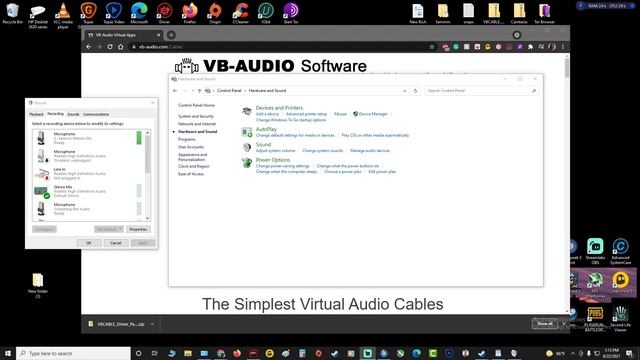Open System and Security in sidebar
This screenshot has height=360, width=640.
point(196,116)
